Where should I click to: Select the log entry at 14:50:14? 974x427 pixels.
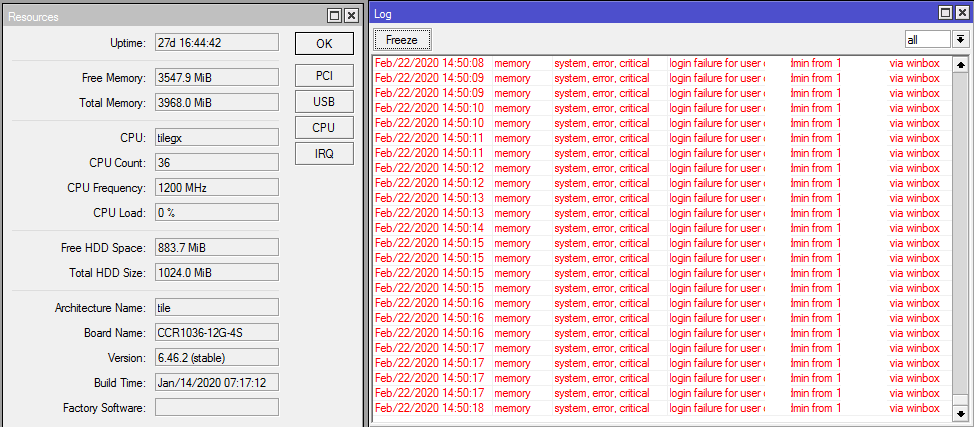[662, 228]
